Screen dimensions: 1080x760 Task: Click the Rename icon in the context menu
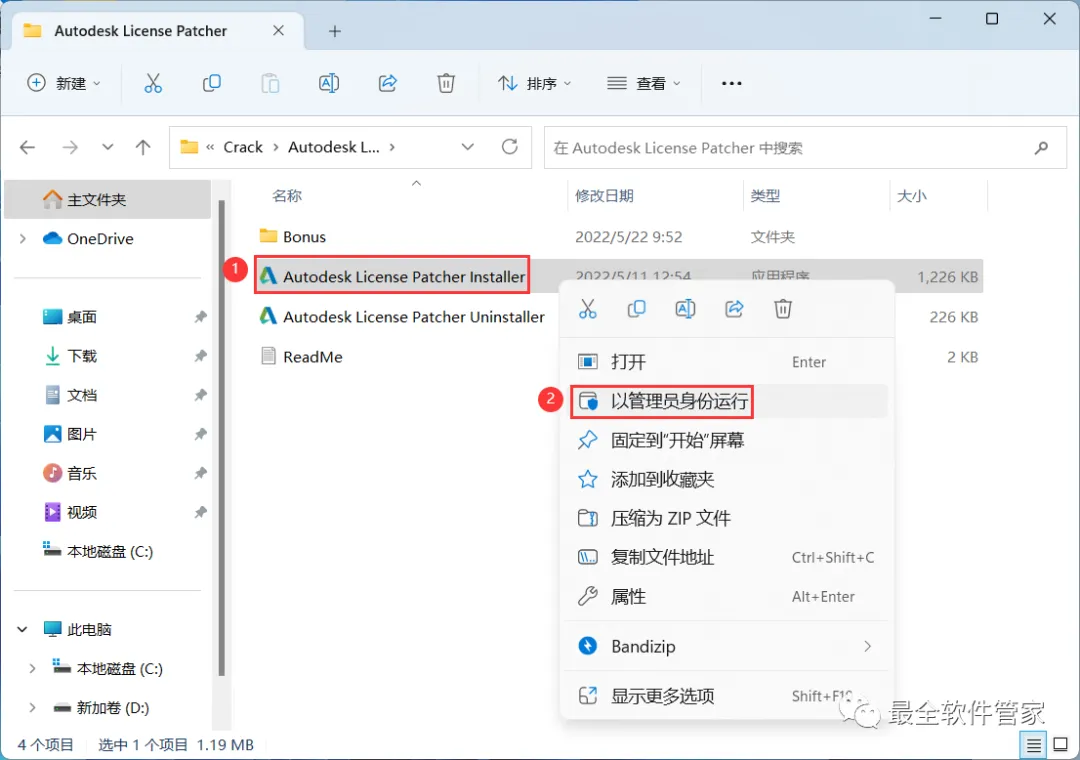tap(685, 309)
